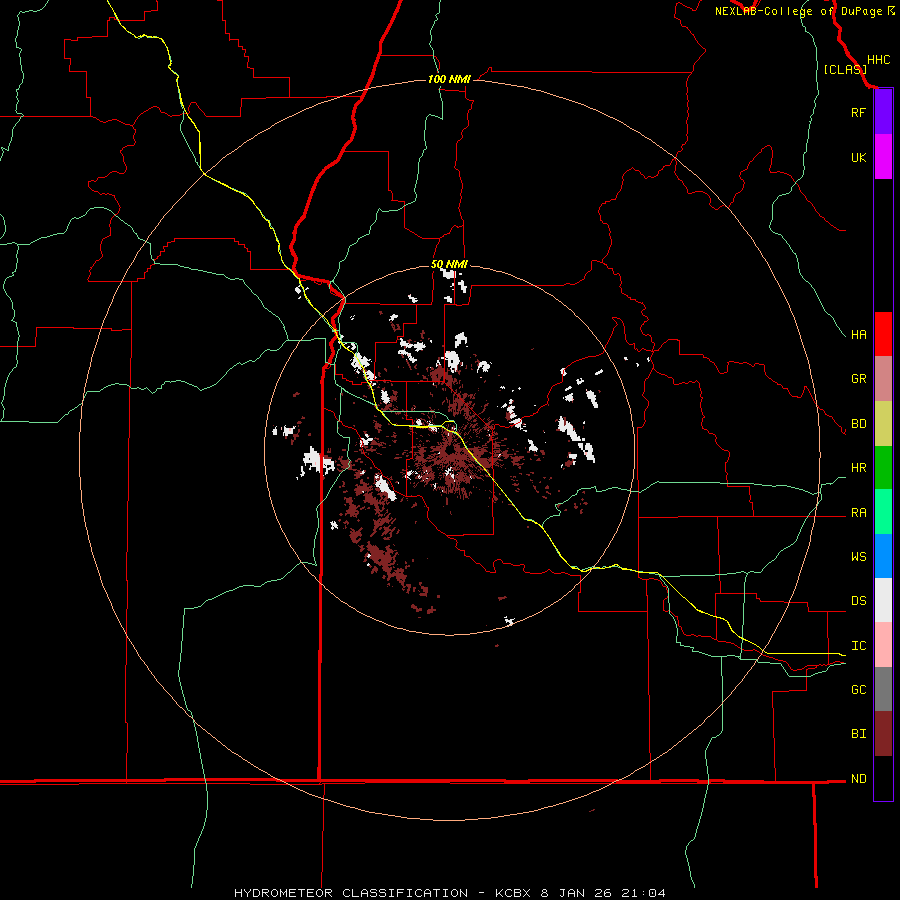Click the [CLAS] units label
900x900 pixels.
coord(845,69)
